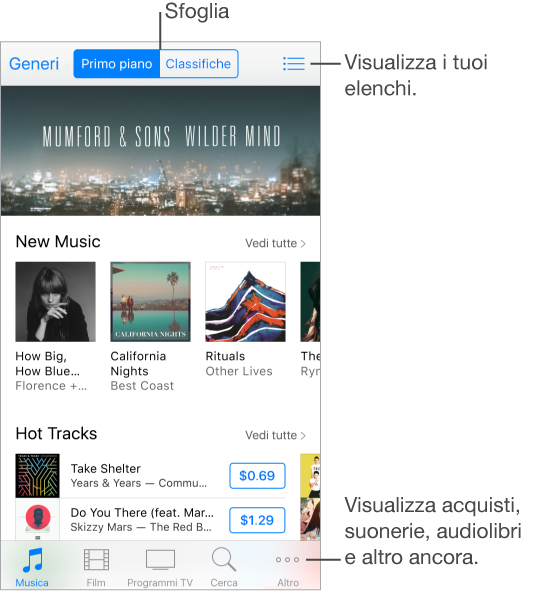
Task: Open the Rituals album artwork
Action: coord(245,302)
